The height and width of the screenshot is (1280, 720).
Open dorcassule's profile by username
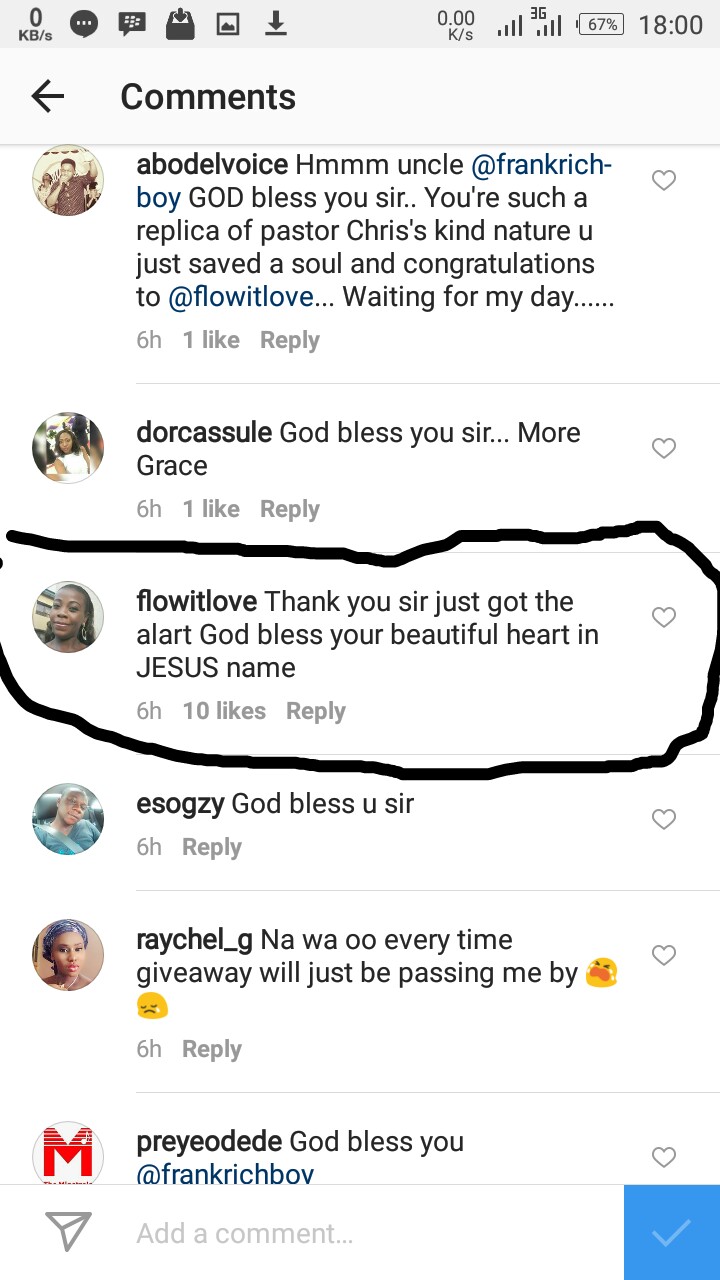(x=204, y=433)
